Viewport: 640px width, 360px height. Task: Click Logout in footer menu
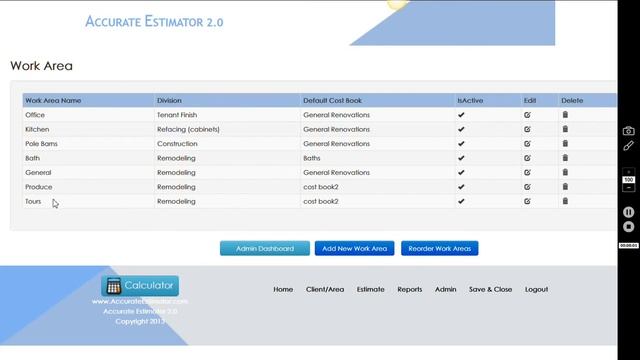(537, 289)
